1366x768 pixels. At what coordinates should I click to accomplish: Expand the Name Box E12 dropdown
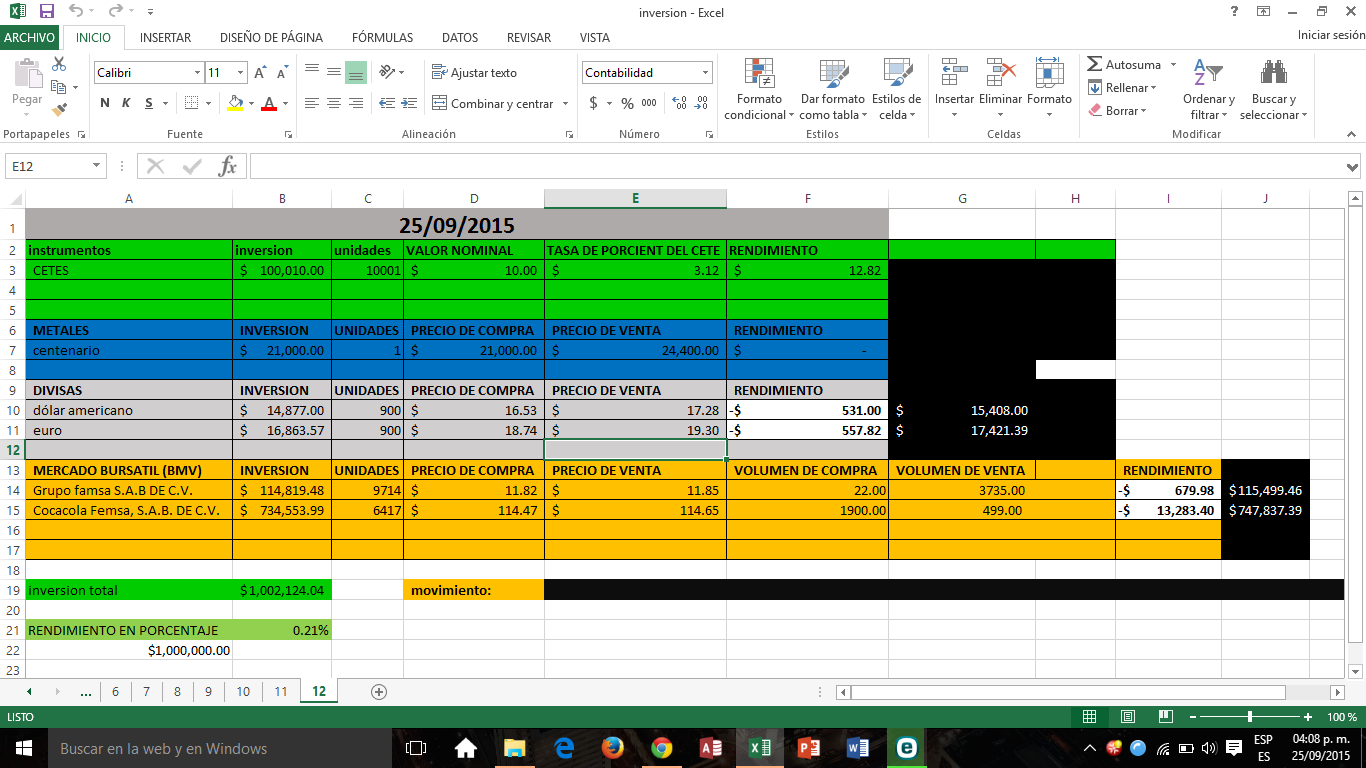[97, 166]
